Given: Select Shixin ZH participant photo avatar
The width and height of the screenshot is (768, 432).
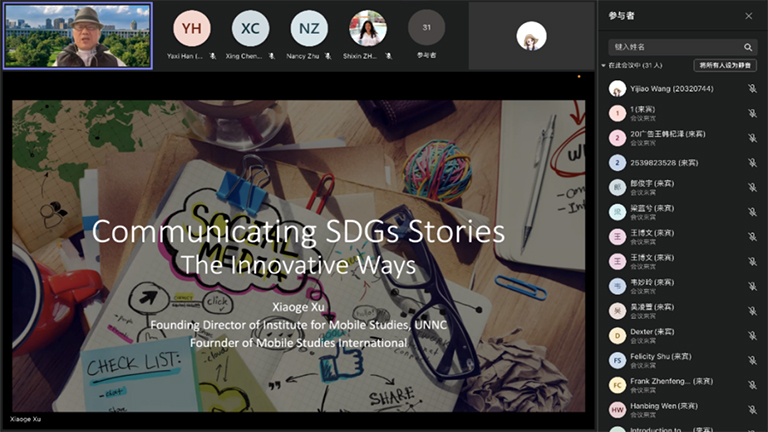Looking at the screenshot, I should [x=368, y=28].
